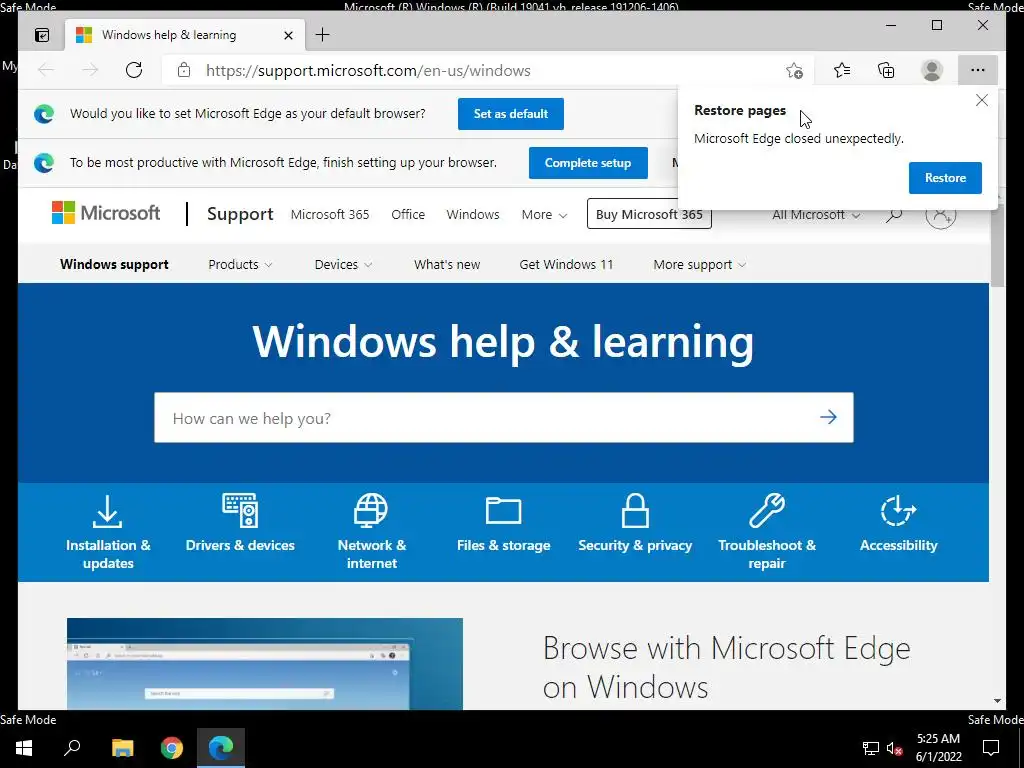The image size is (1024, 768).
Task: Open the What's new menu item
Action: click(447, 264)
